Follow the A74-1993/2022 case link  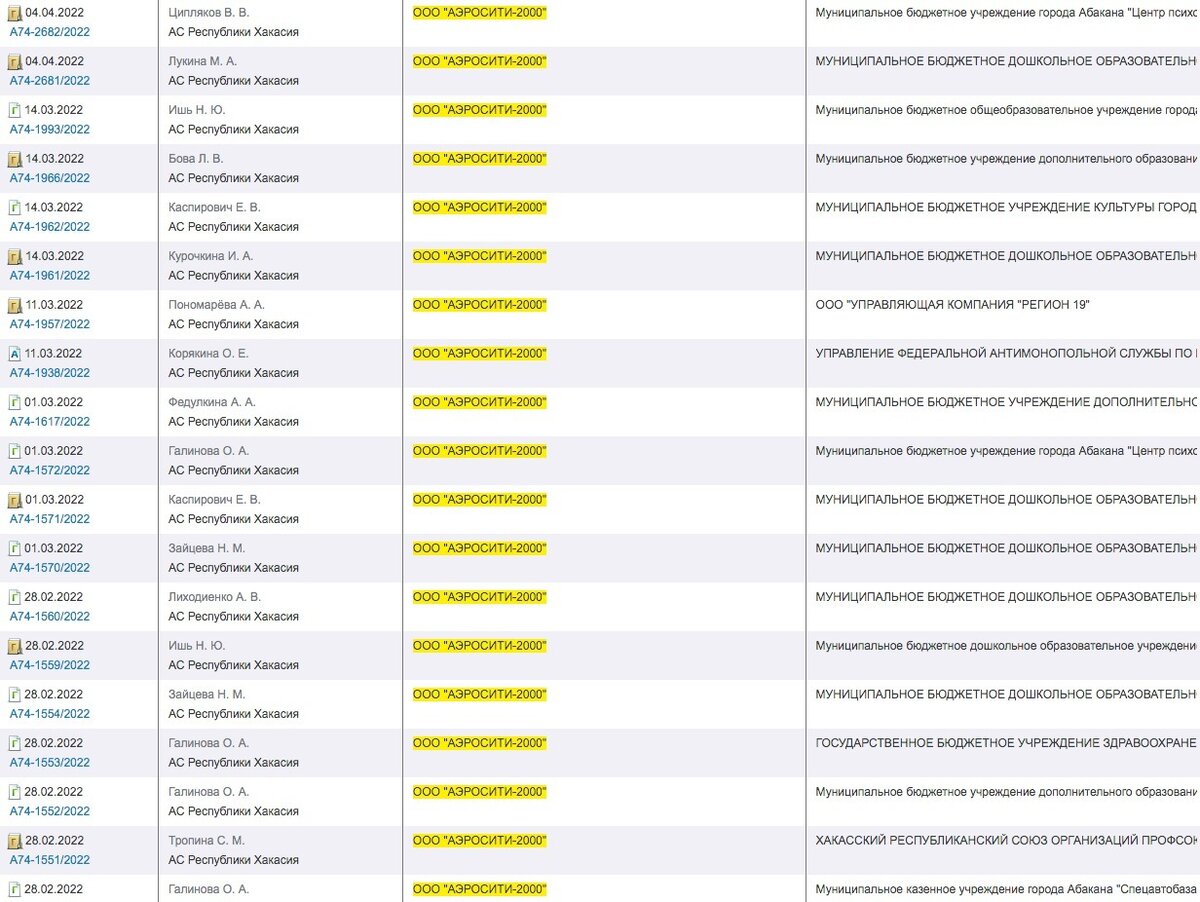(x=50, y=130)
